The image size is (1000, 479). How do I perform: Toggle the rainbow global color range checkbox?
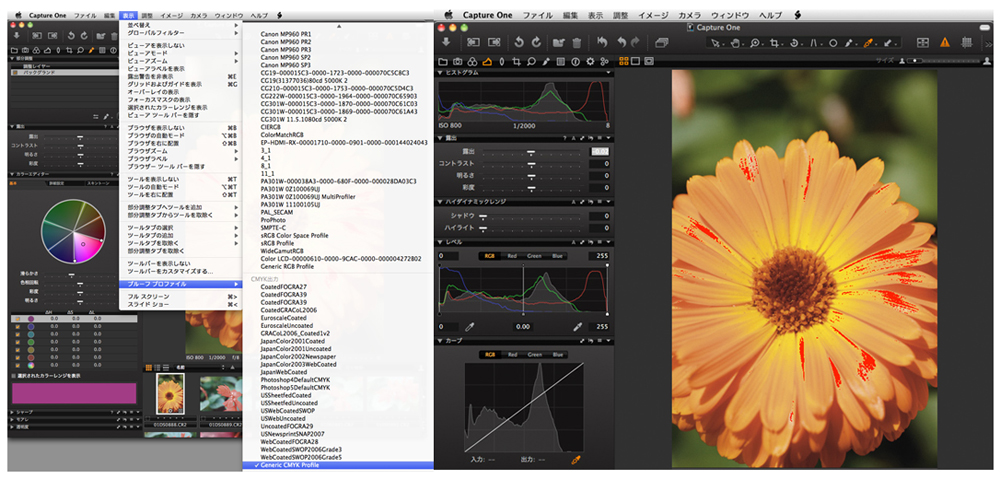coord(18,365)
